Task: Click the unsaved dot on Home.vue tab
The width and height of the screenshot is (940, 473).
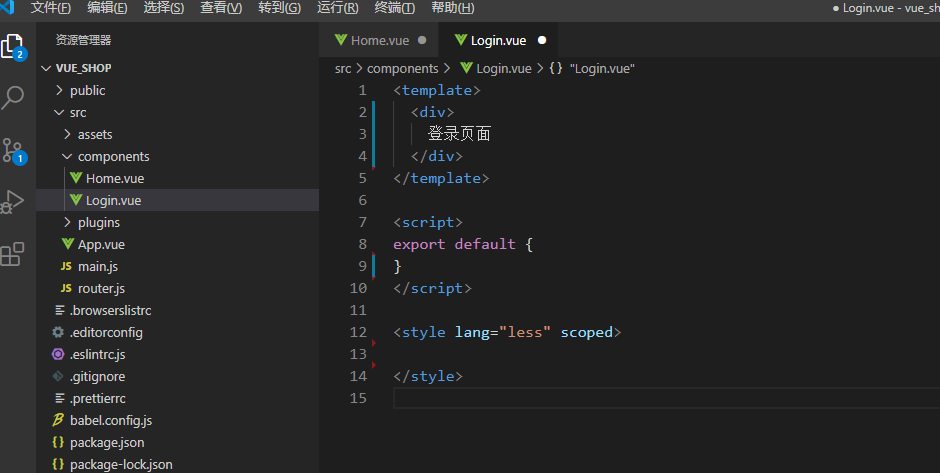Action: point(422,40)
